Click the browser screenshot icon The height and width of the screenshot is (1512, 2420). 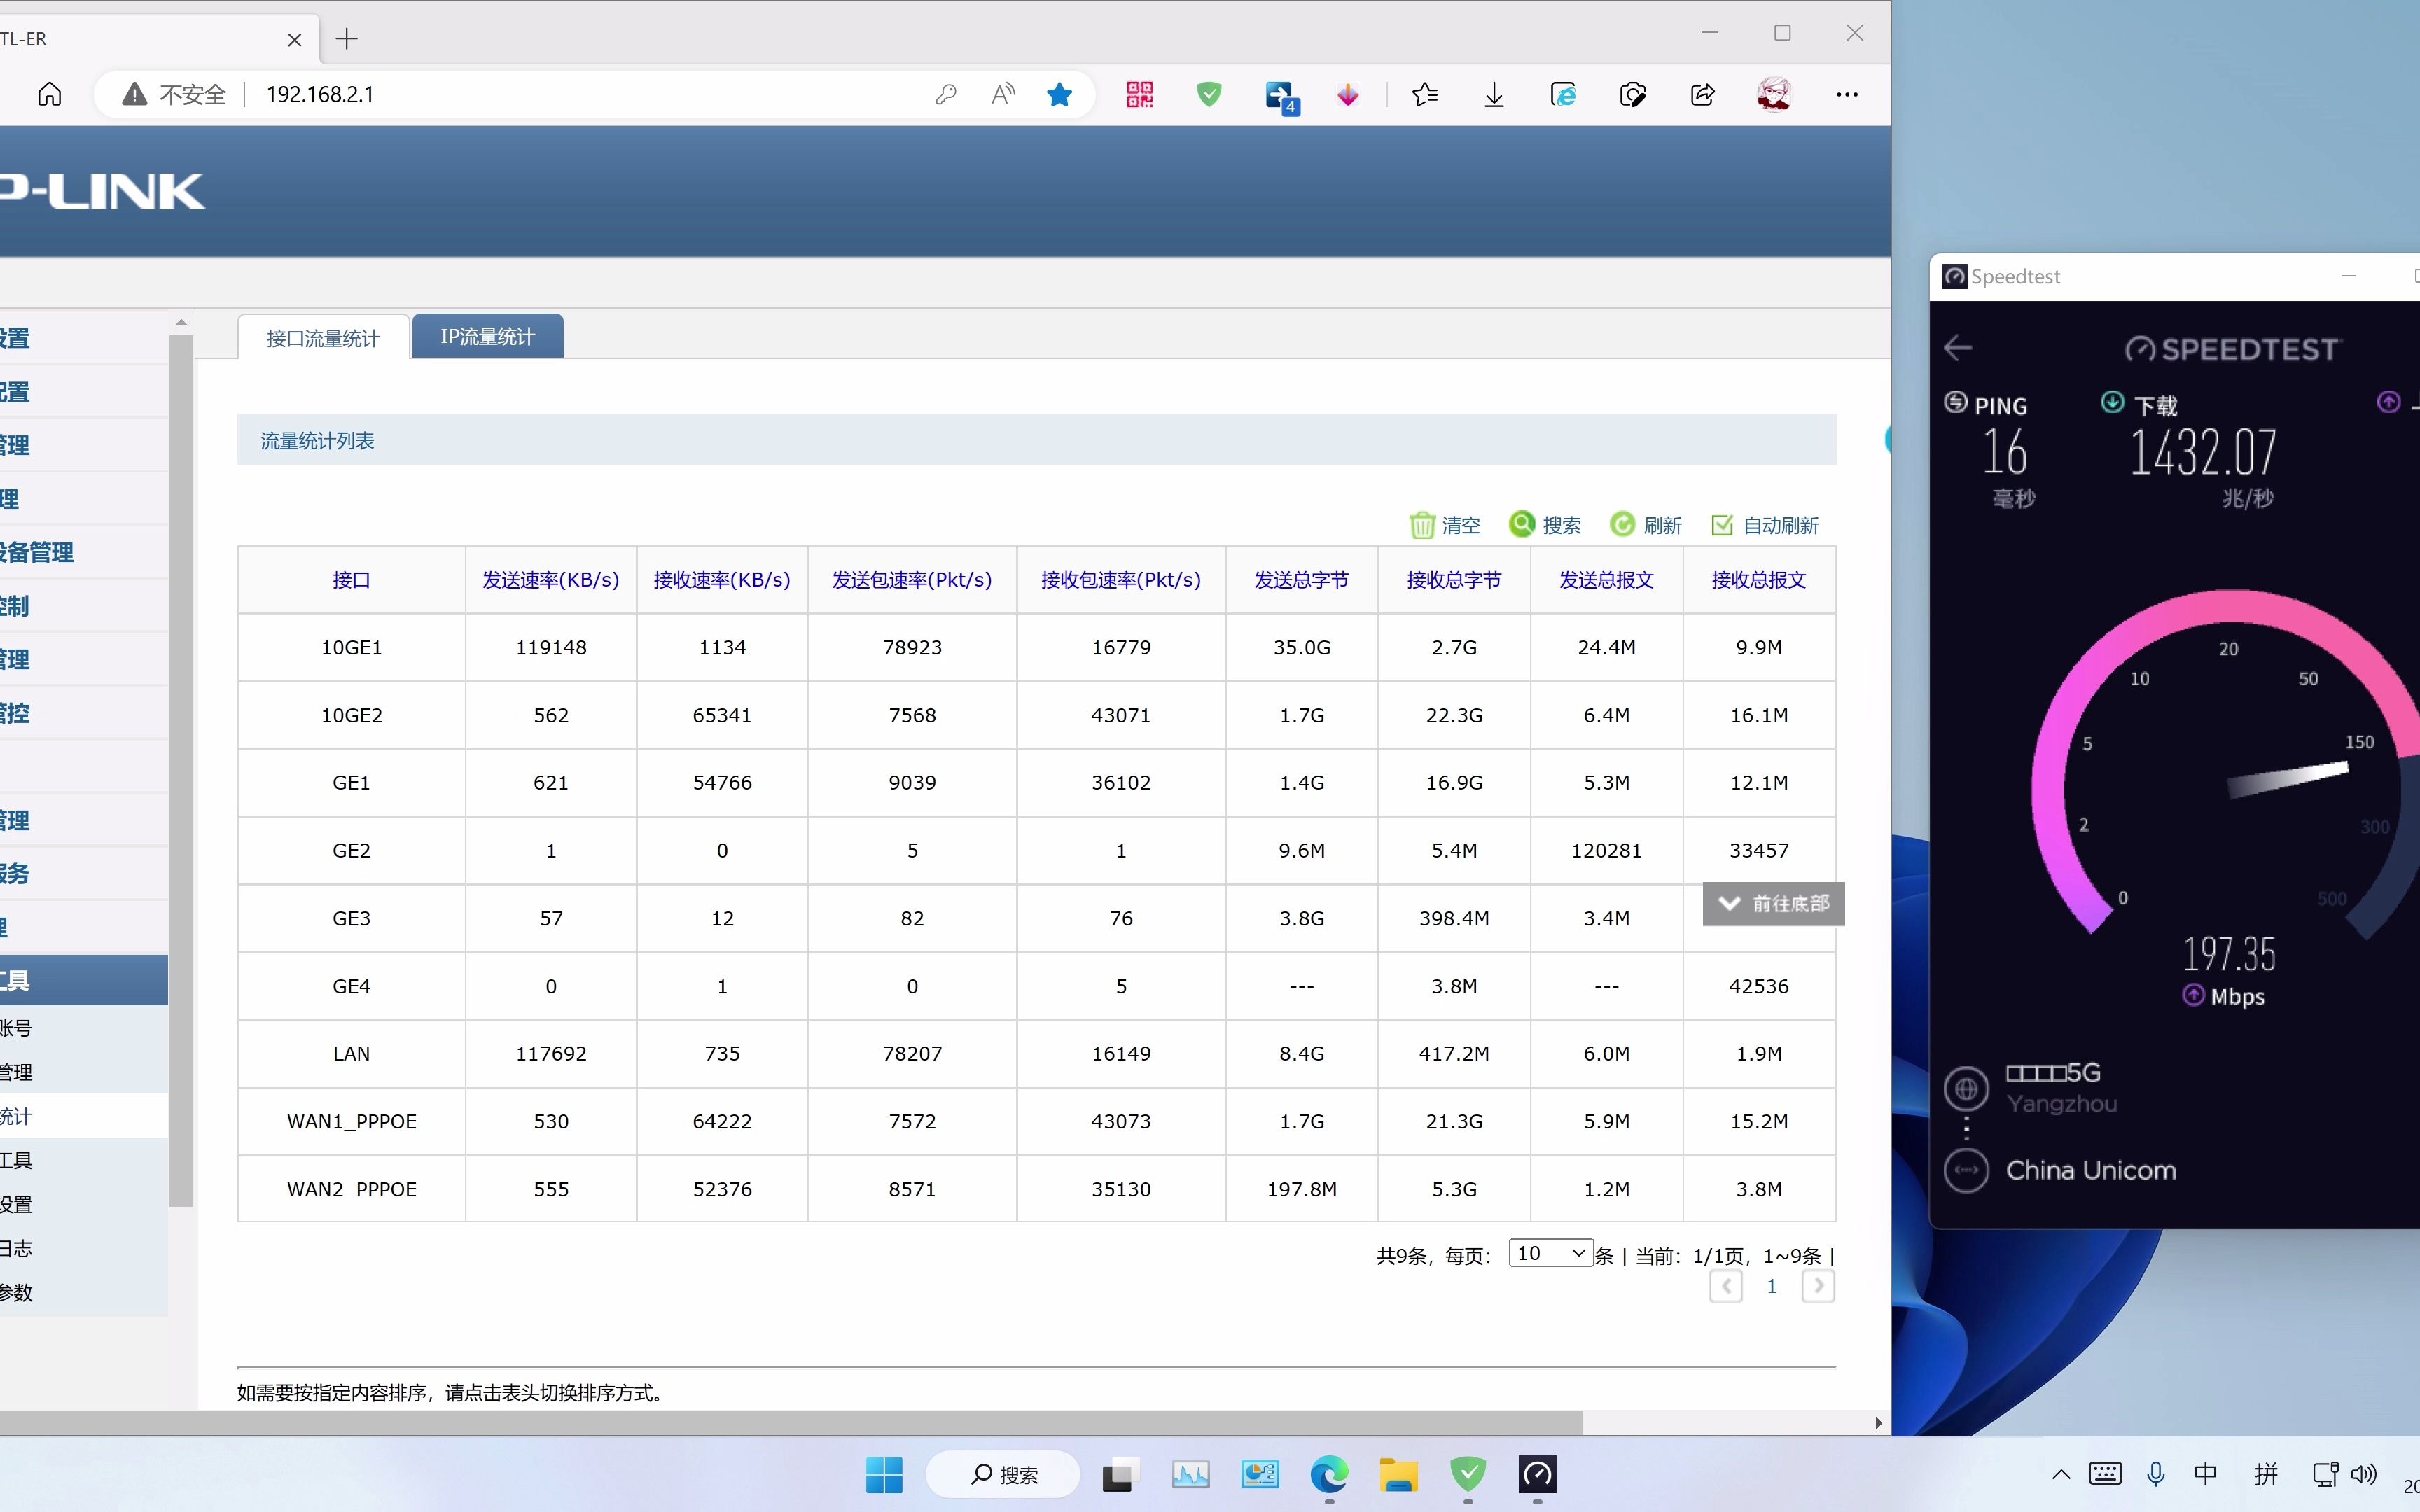click(x=1632, y=94)
